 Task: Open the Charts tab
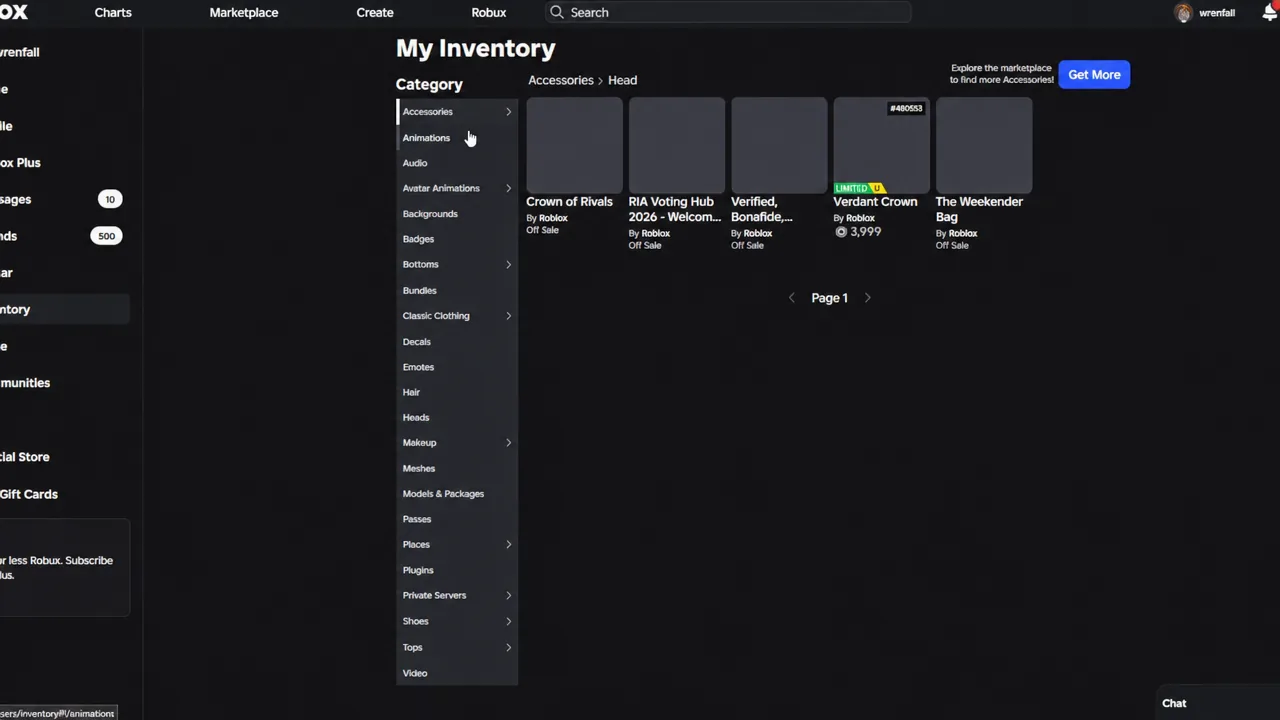pyautogui.click(x=113, y=12)
